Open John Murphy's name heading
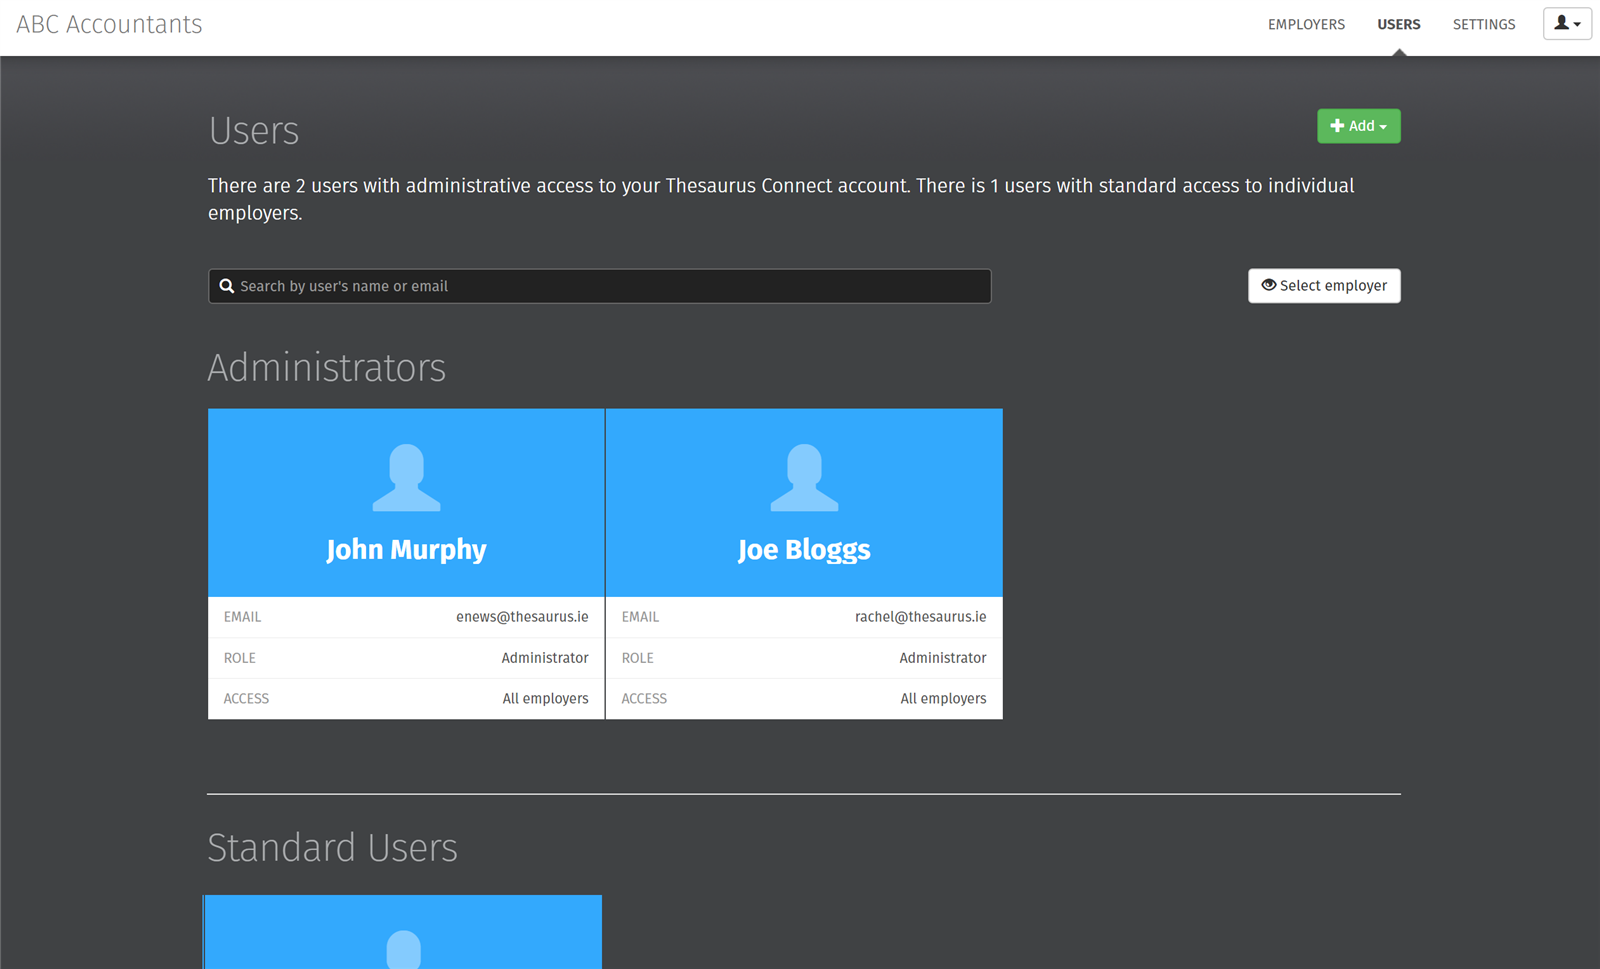 (x=406, y=549)
